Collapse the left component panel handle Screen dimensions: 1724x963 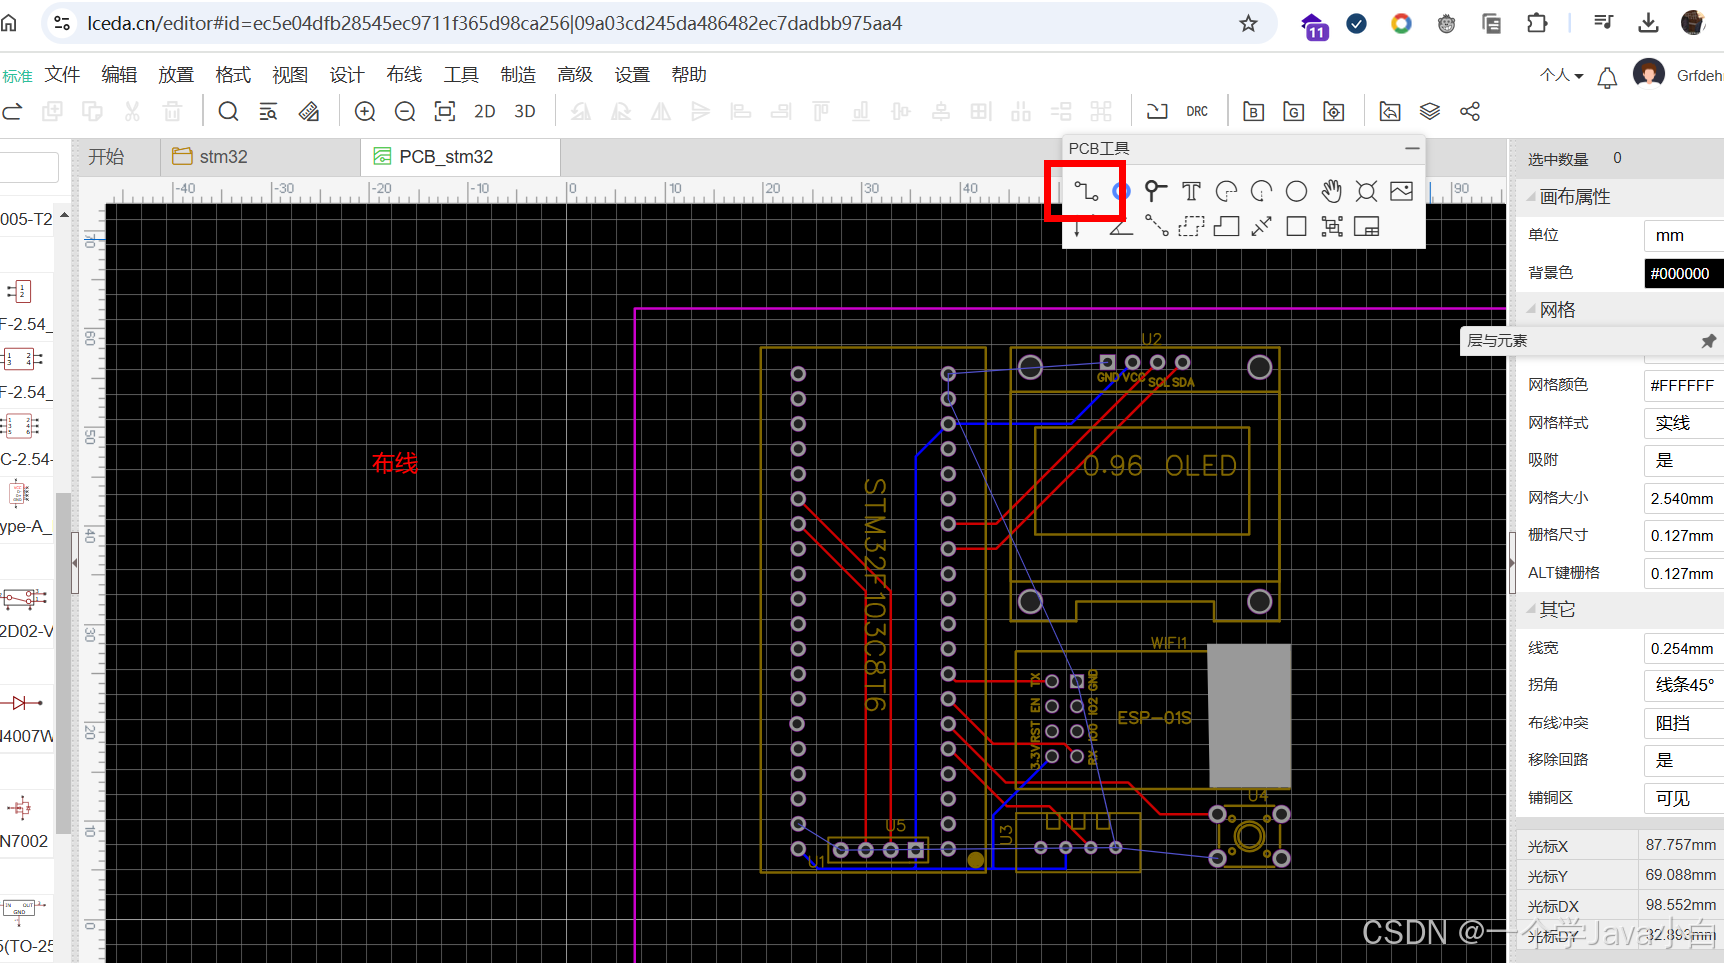(75, 563)
